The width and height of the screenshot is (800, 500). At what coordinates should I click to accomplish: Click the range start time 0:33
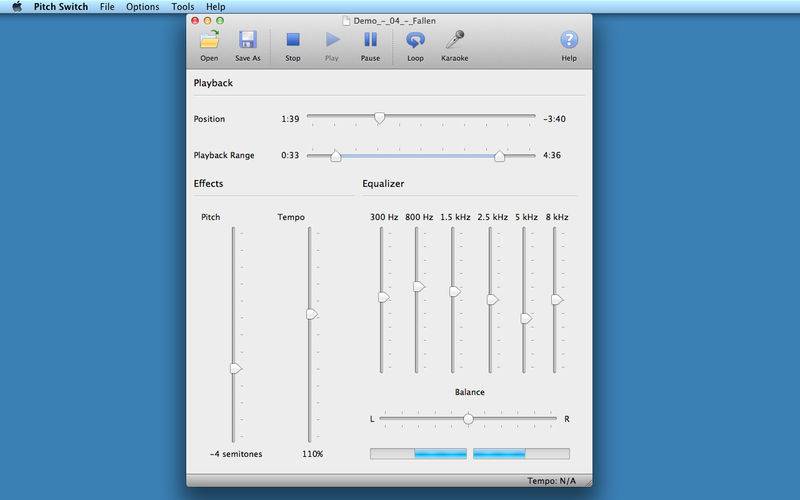(x=290, y=155)
